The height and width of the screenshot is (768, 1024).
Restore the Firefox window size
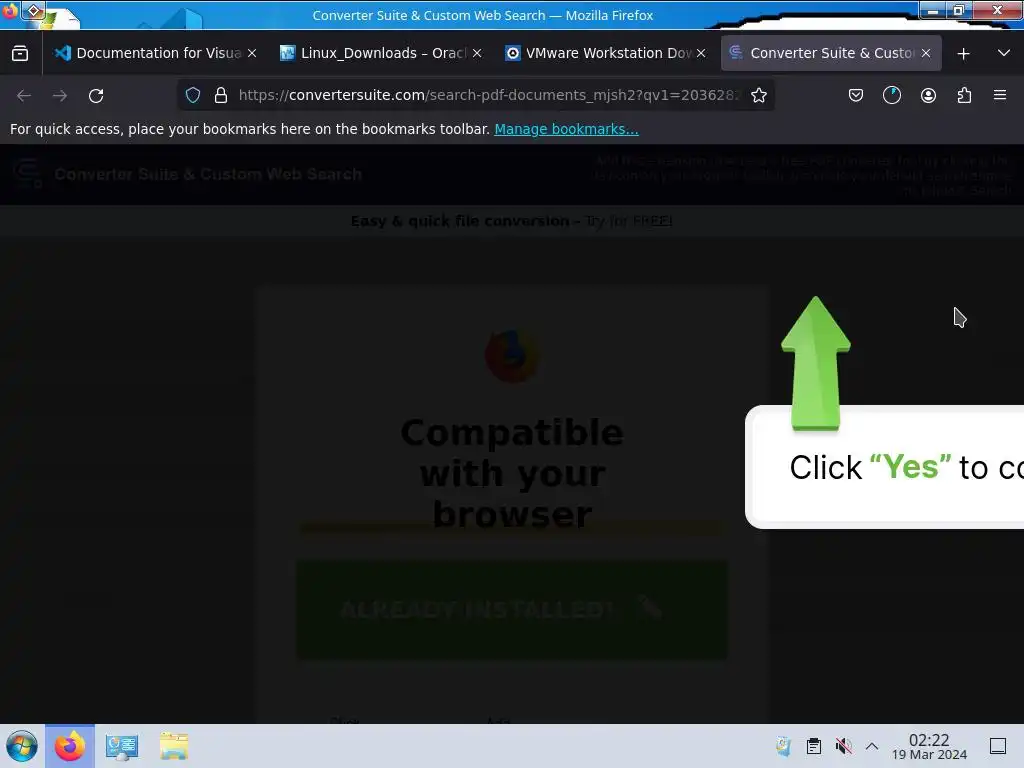[x=958, y=10]
